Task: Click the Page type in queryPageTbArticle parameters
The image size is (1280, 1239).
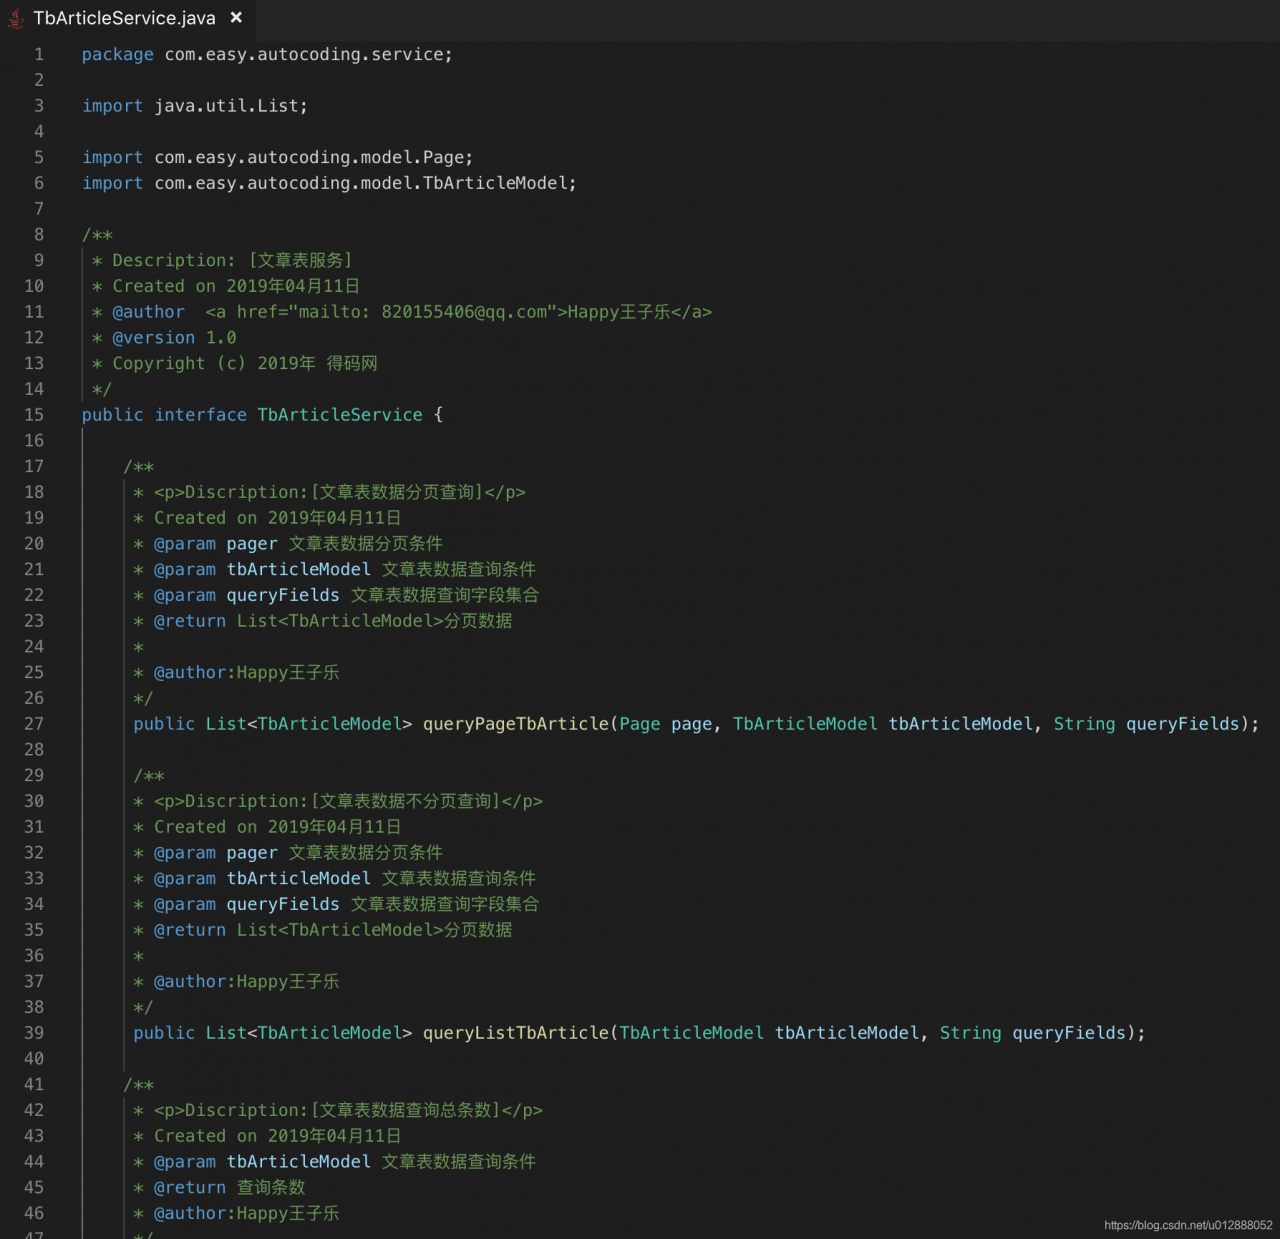Action: tap(640, 724)
